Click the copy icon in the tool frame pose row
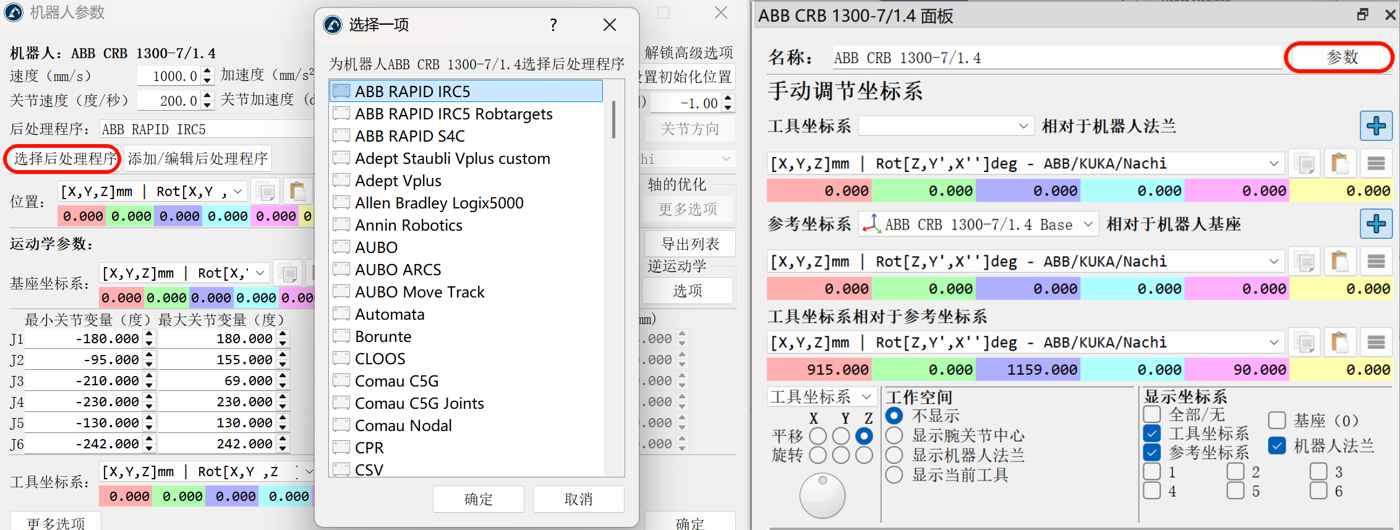The height and width of the screenshot is (530, 1400). click(x=1304, y=164)
